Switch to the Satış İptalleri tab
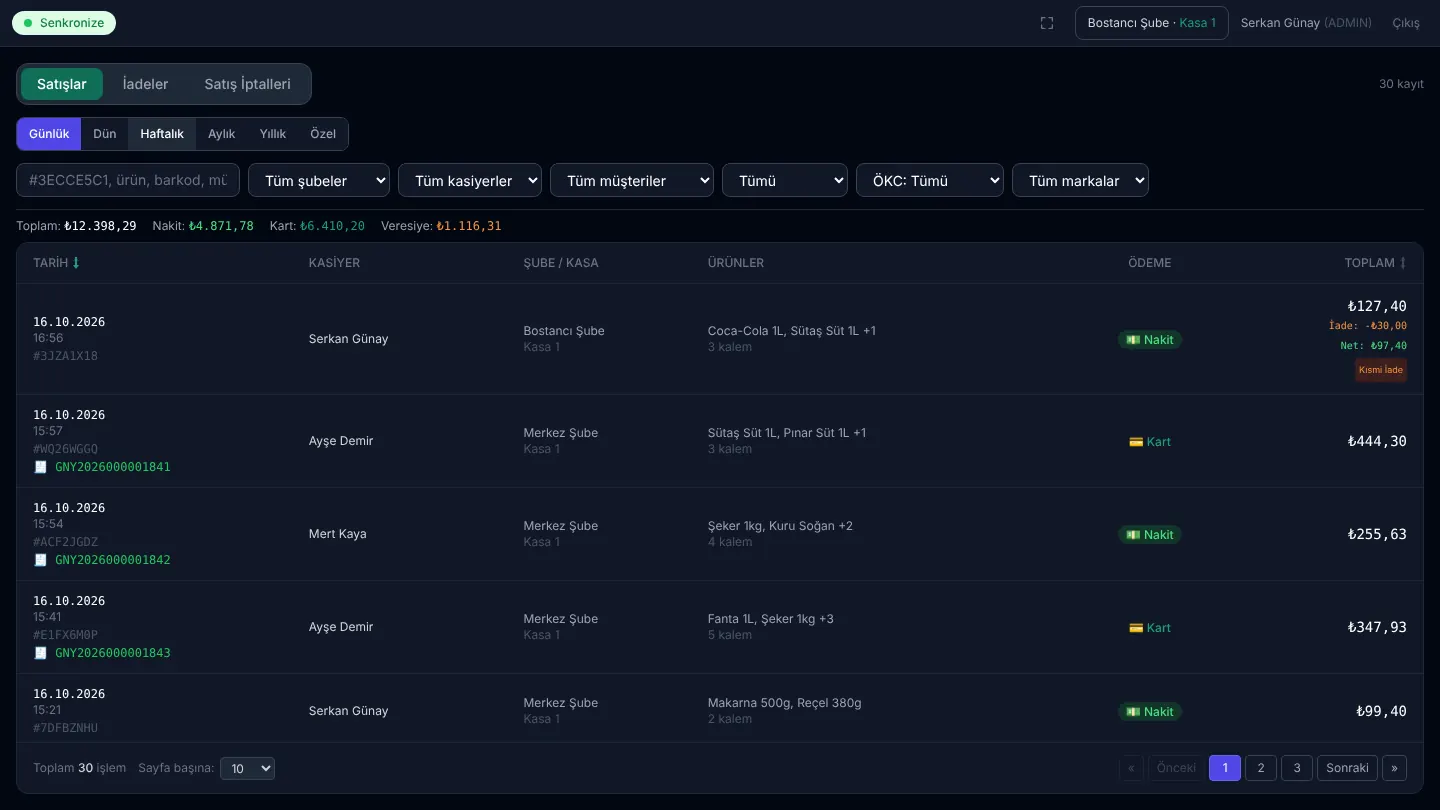The height and width of the screenshot is (810, 1440). coord(248,84)
